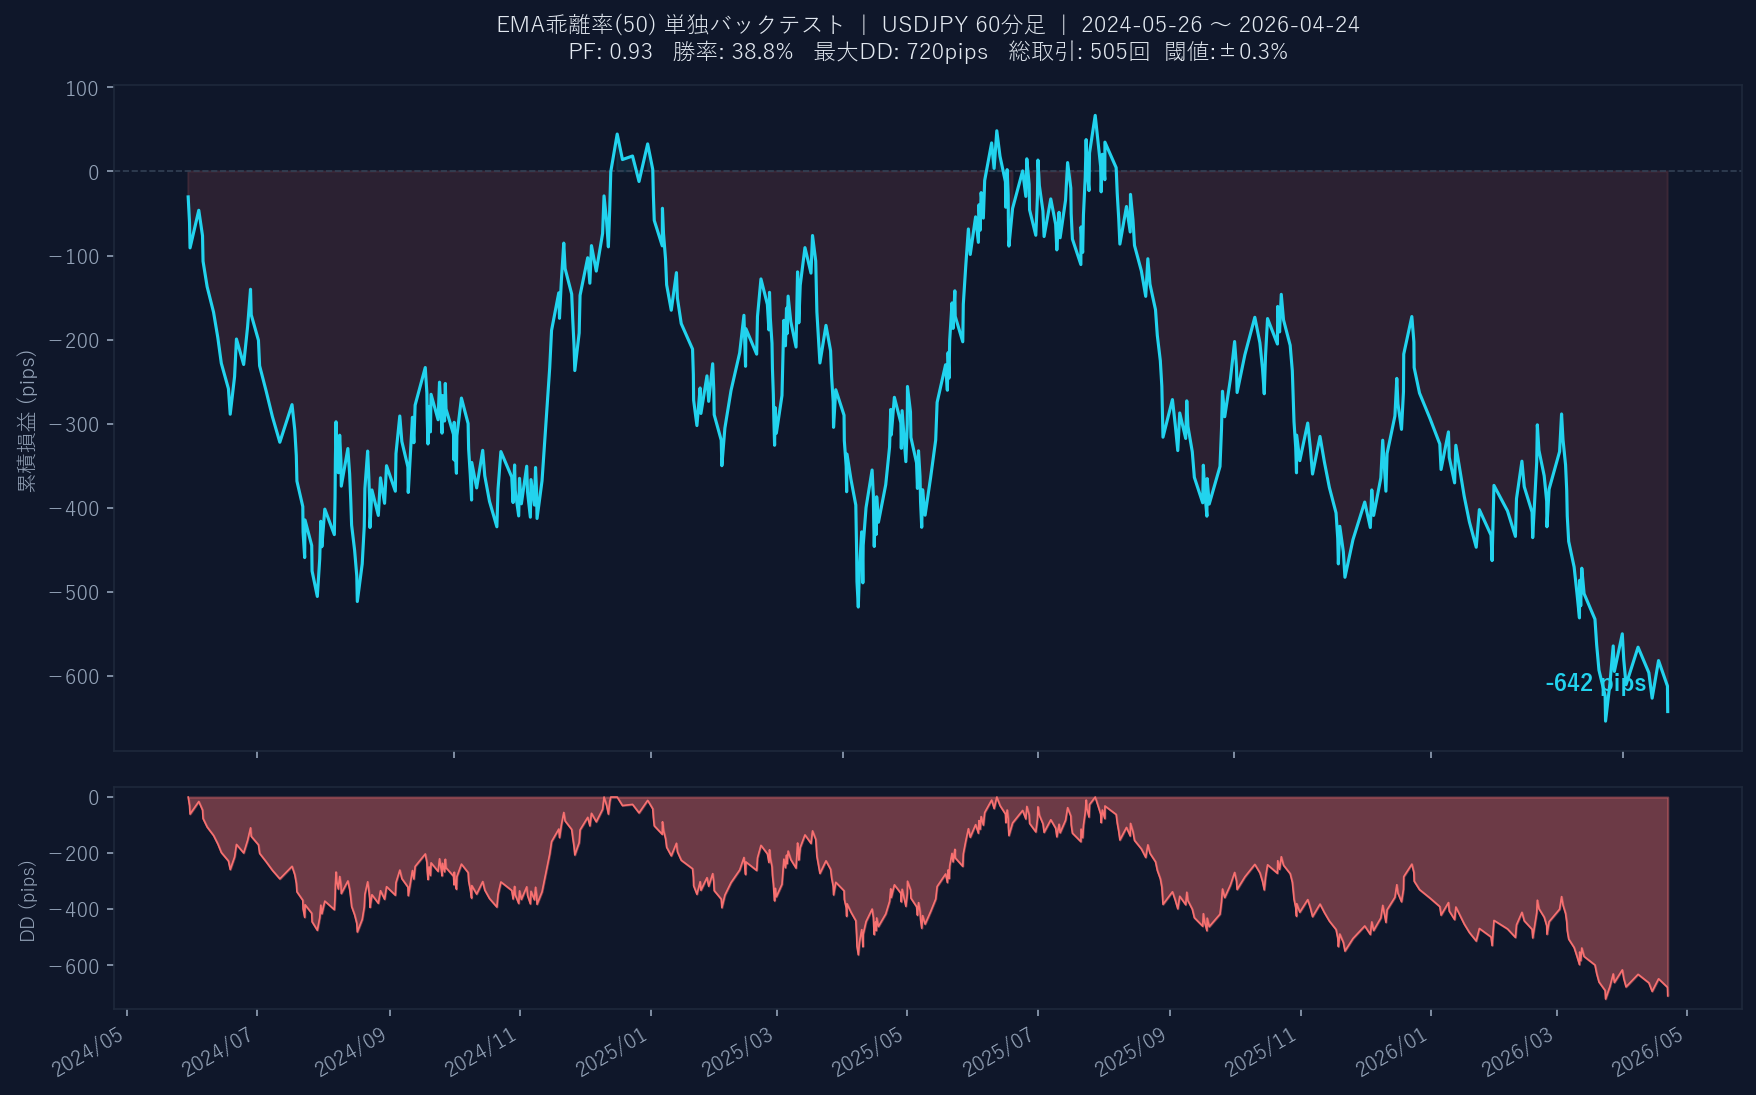Viewport: 1756px width, 1095px height.
Task: Click the −300 tick on cumulative profit axis
Action: point(74,425)
